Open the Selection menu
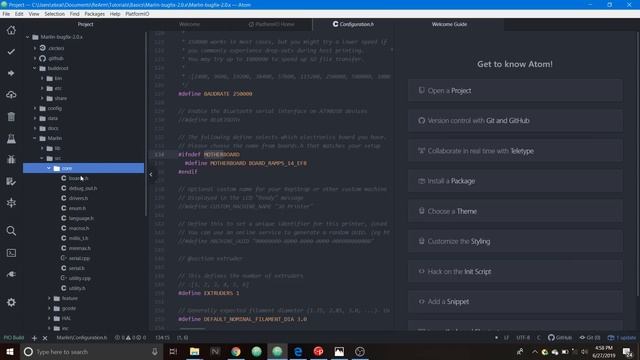Image resolution: width=640 pixels, height=360 pixels. [54, 14]
